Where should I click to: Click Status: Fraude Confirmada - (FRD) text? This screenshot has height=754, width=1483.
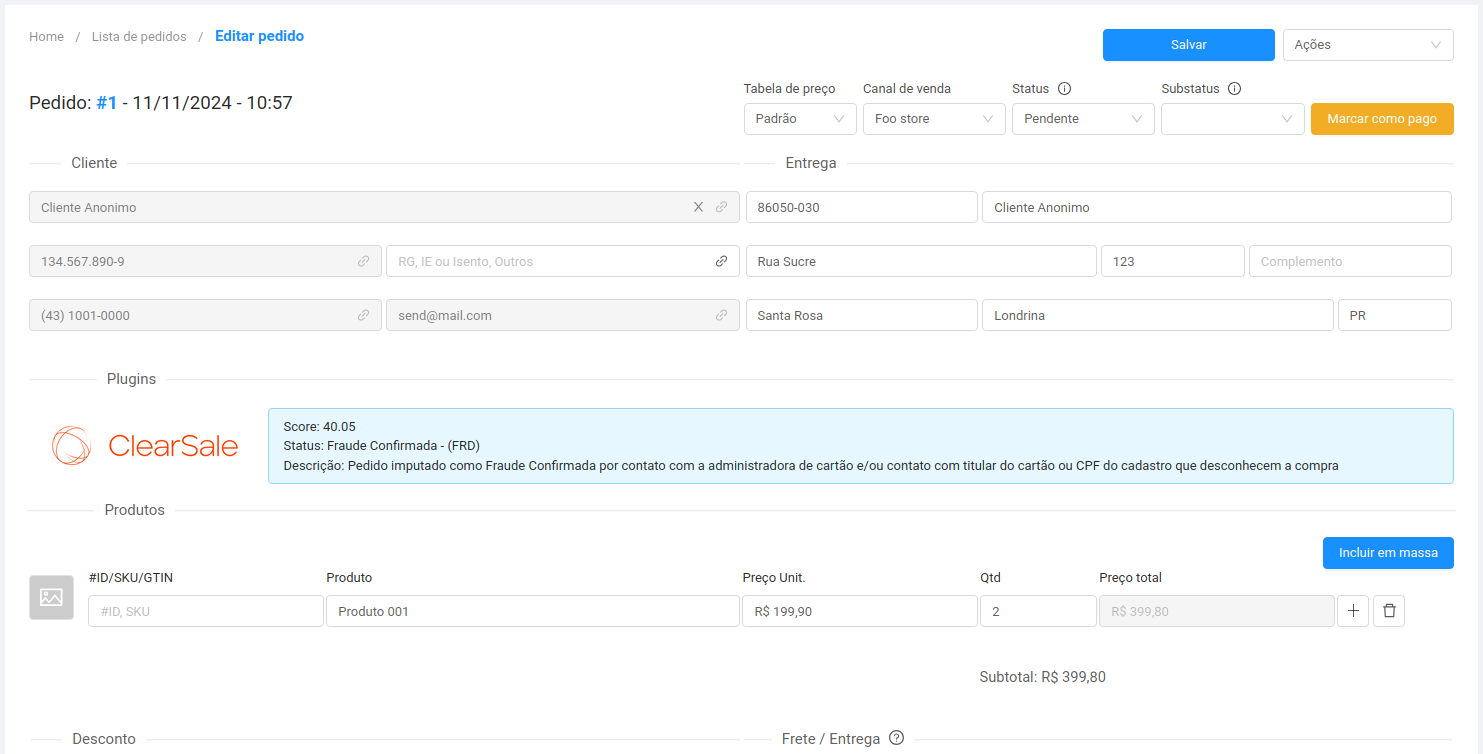click(x=382, y=445)
